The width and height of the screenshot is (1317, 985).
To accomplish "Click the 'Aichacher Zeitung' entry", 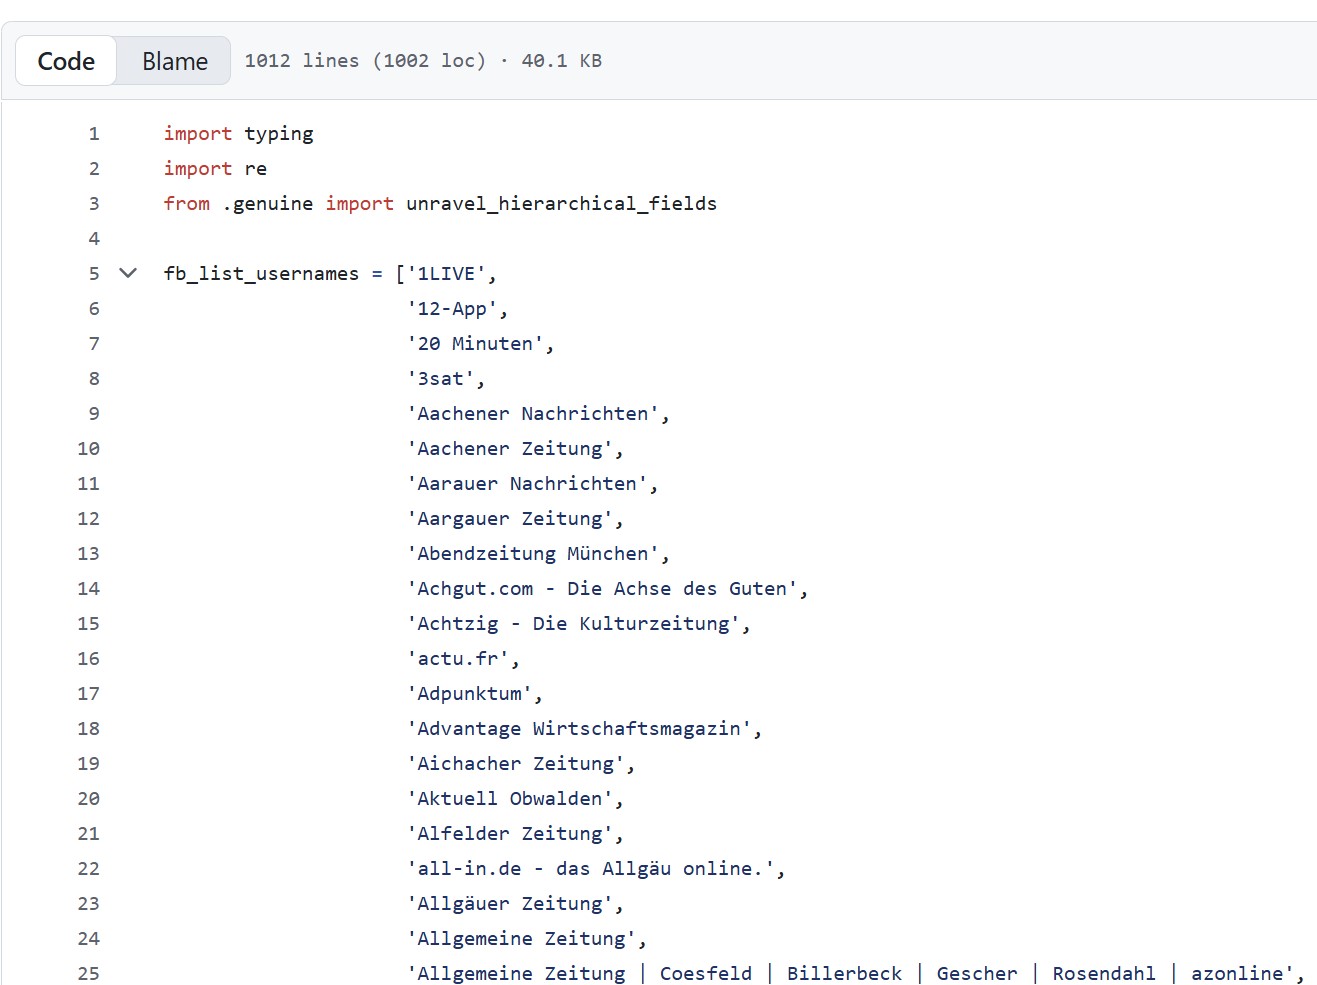I will click(516, 764).
